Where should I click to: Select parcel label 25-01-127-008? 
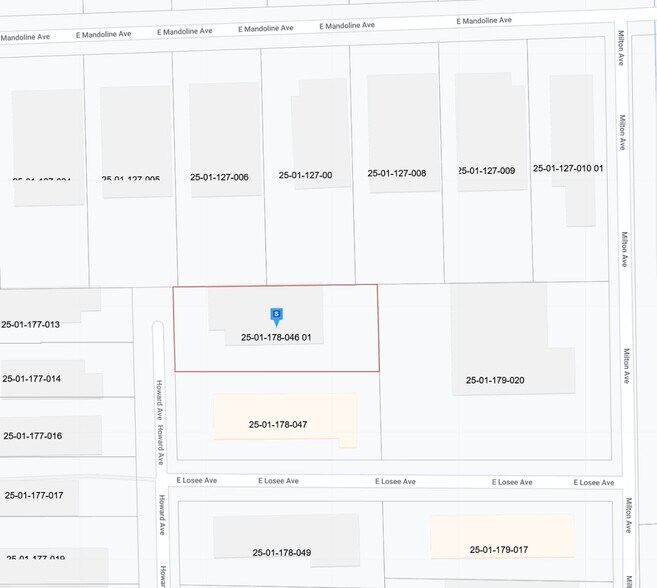click(x=397, y=173)
